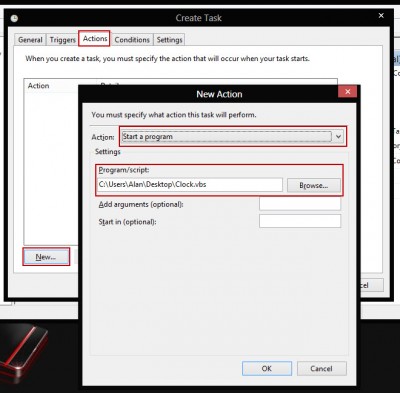400x393 pixels.
Task: Focus the Add arguments (optional) field
Action: 300,204
